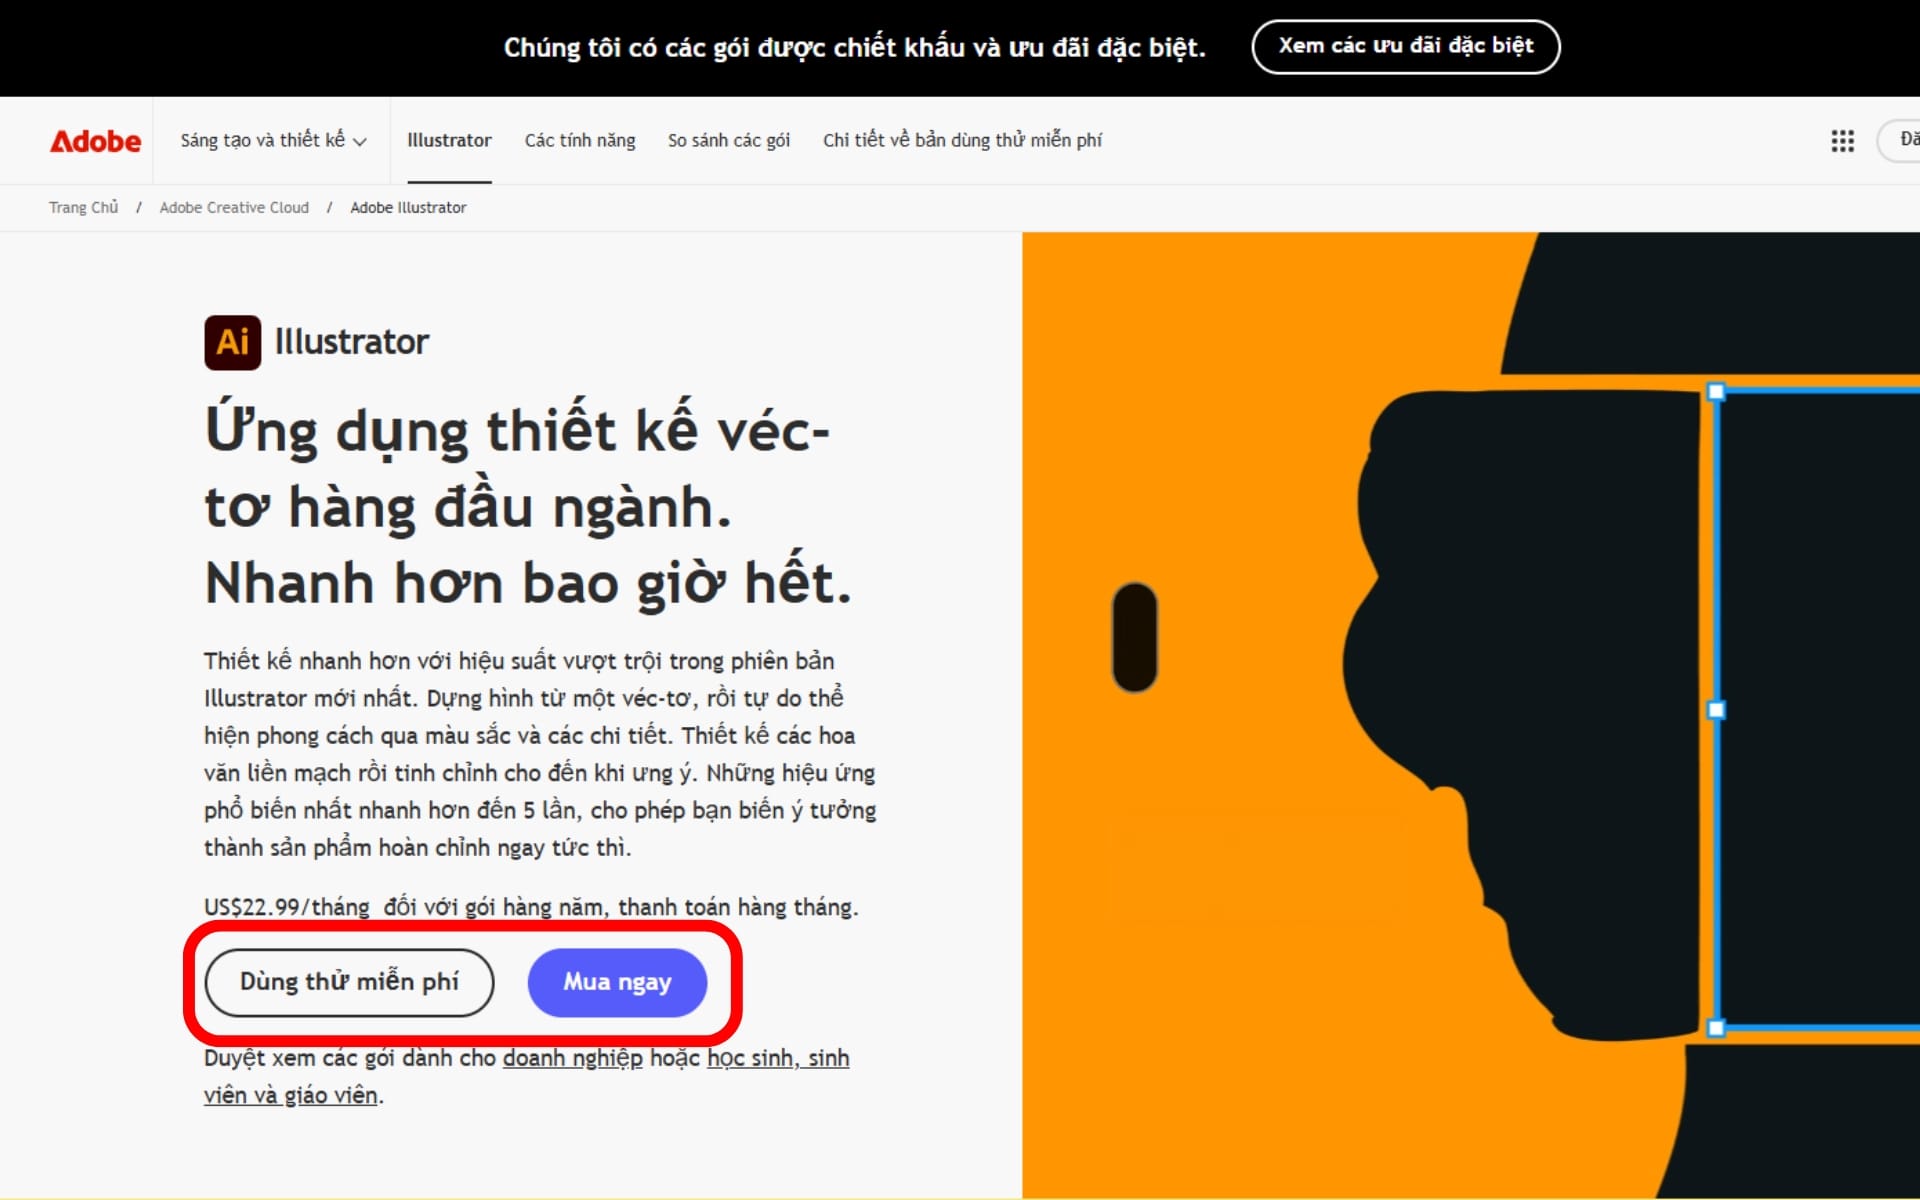Image resolution: width=1920 pixels, height=1200 pixels.
Task: Open the Các tính năng tab
Action: 580,141
